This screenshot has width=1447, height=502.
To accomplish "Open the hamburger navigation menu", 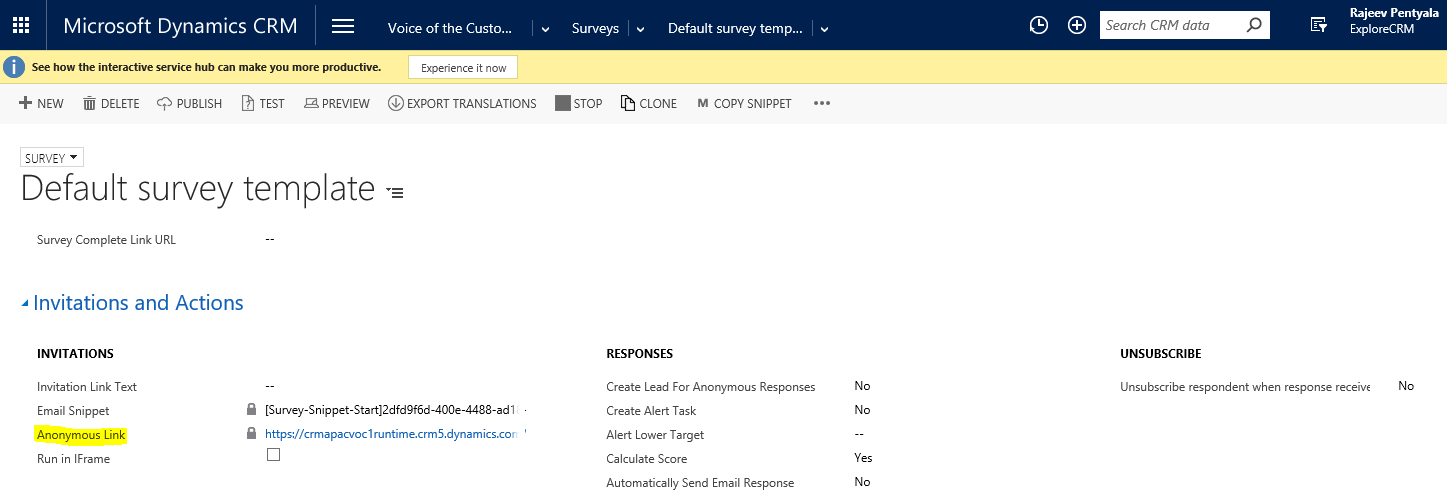I will point(343,26).
